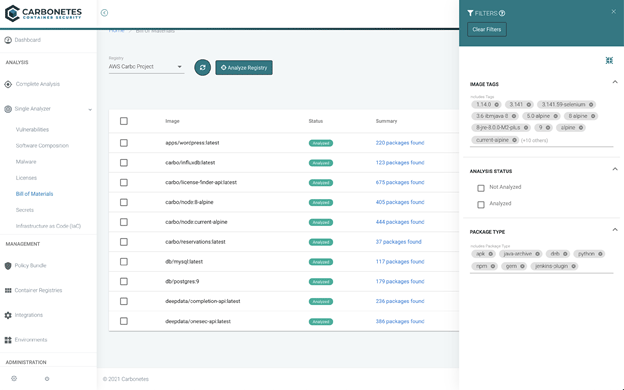This screenshot has width=624, height=390.
Task: Open the Malware analyzer page
Action: (26, 162)
